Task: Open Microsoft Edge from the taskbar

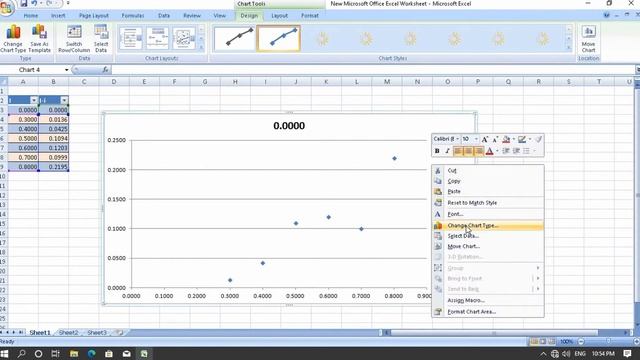Action: click(x=91, y=353)
